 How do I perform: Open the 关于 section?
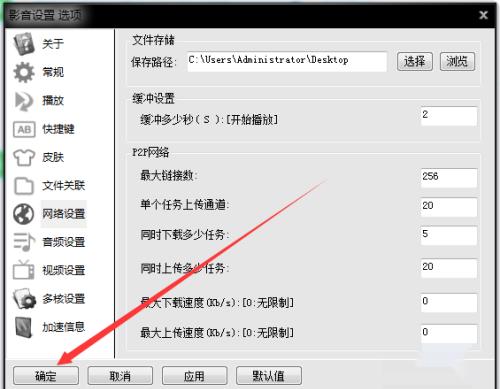(53, 44)
